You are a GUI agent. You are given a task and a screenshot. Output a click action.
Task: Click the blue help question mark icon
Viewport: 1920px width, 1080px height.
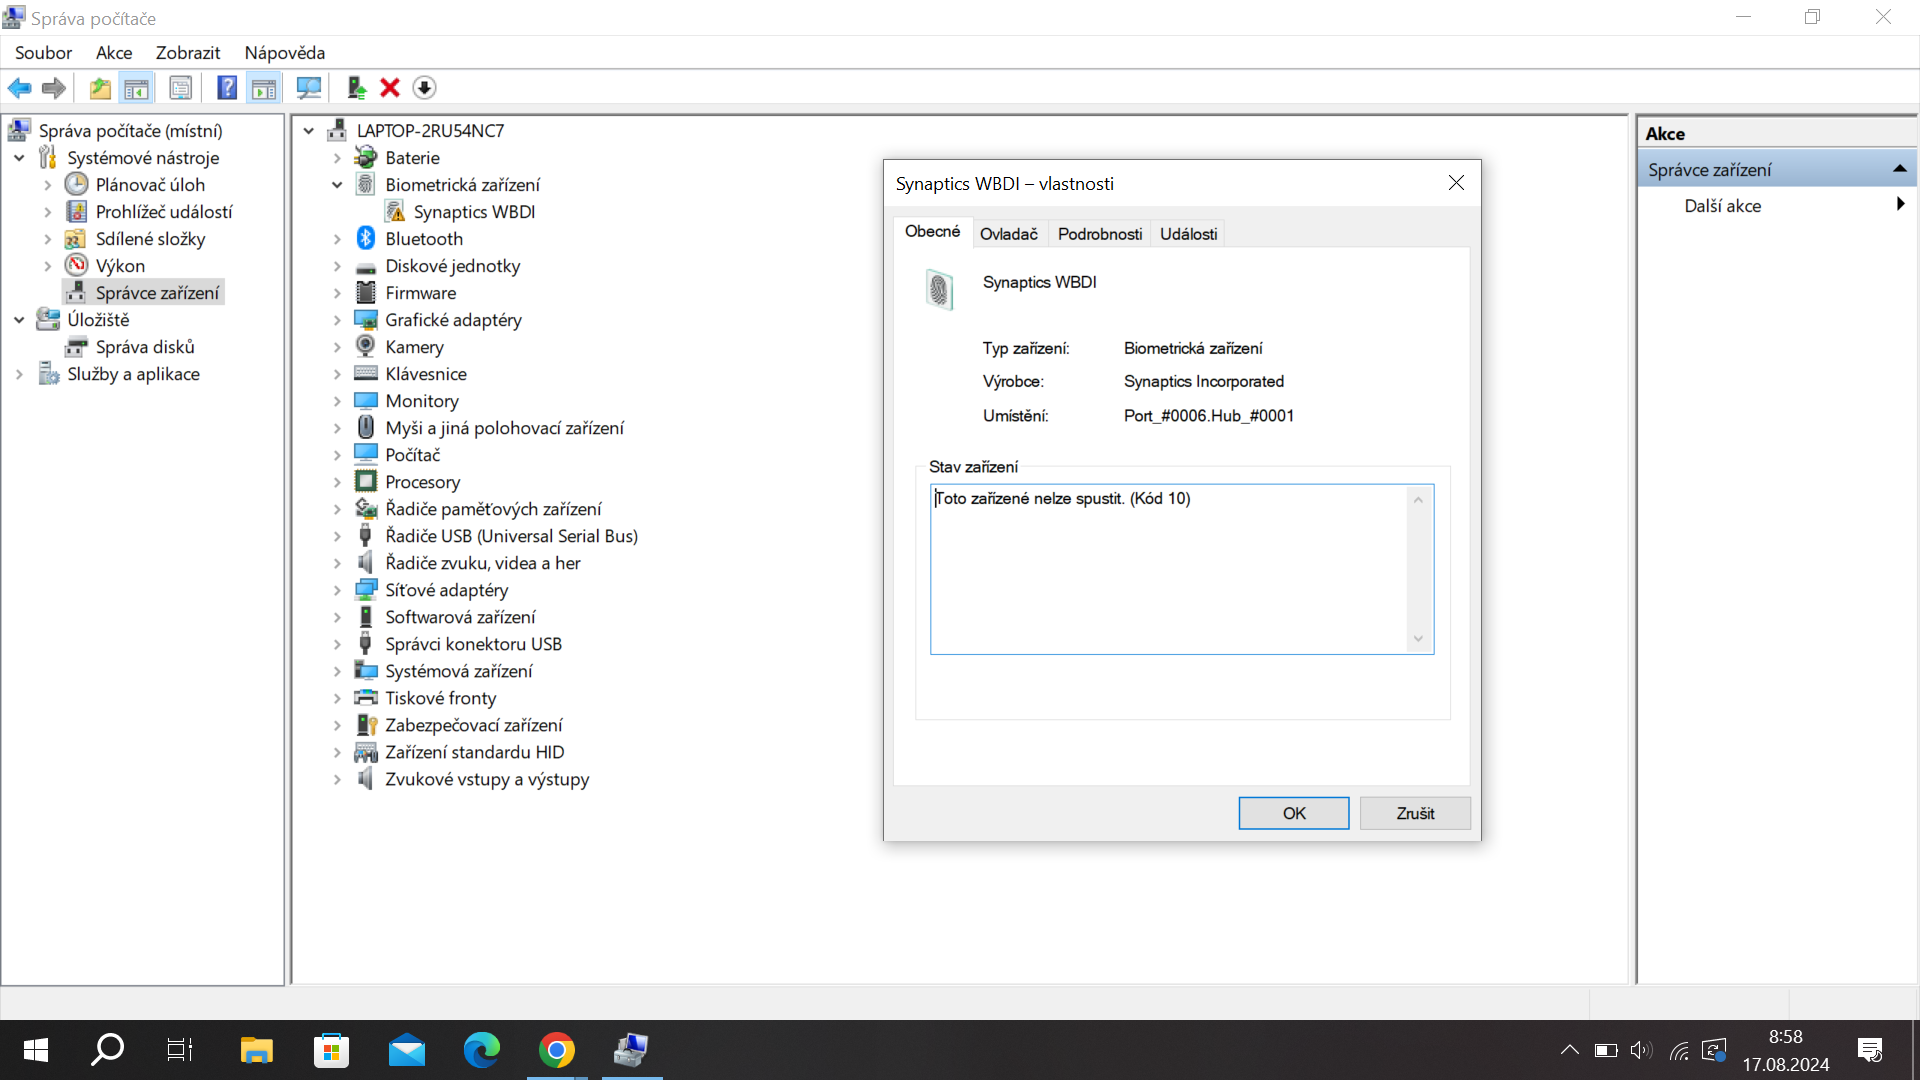tap(227, 88)
